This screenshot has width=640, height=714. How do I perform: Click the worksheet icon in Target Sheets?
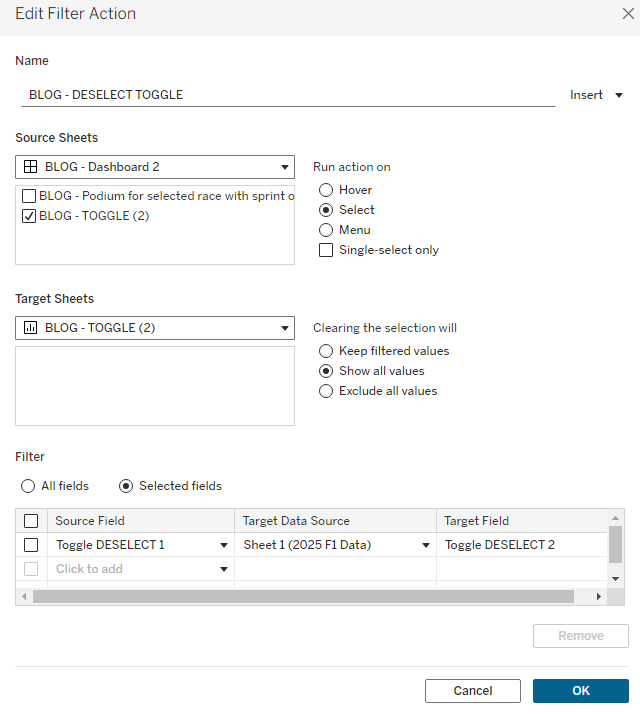coord(30,328)
